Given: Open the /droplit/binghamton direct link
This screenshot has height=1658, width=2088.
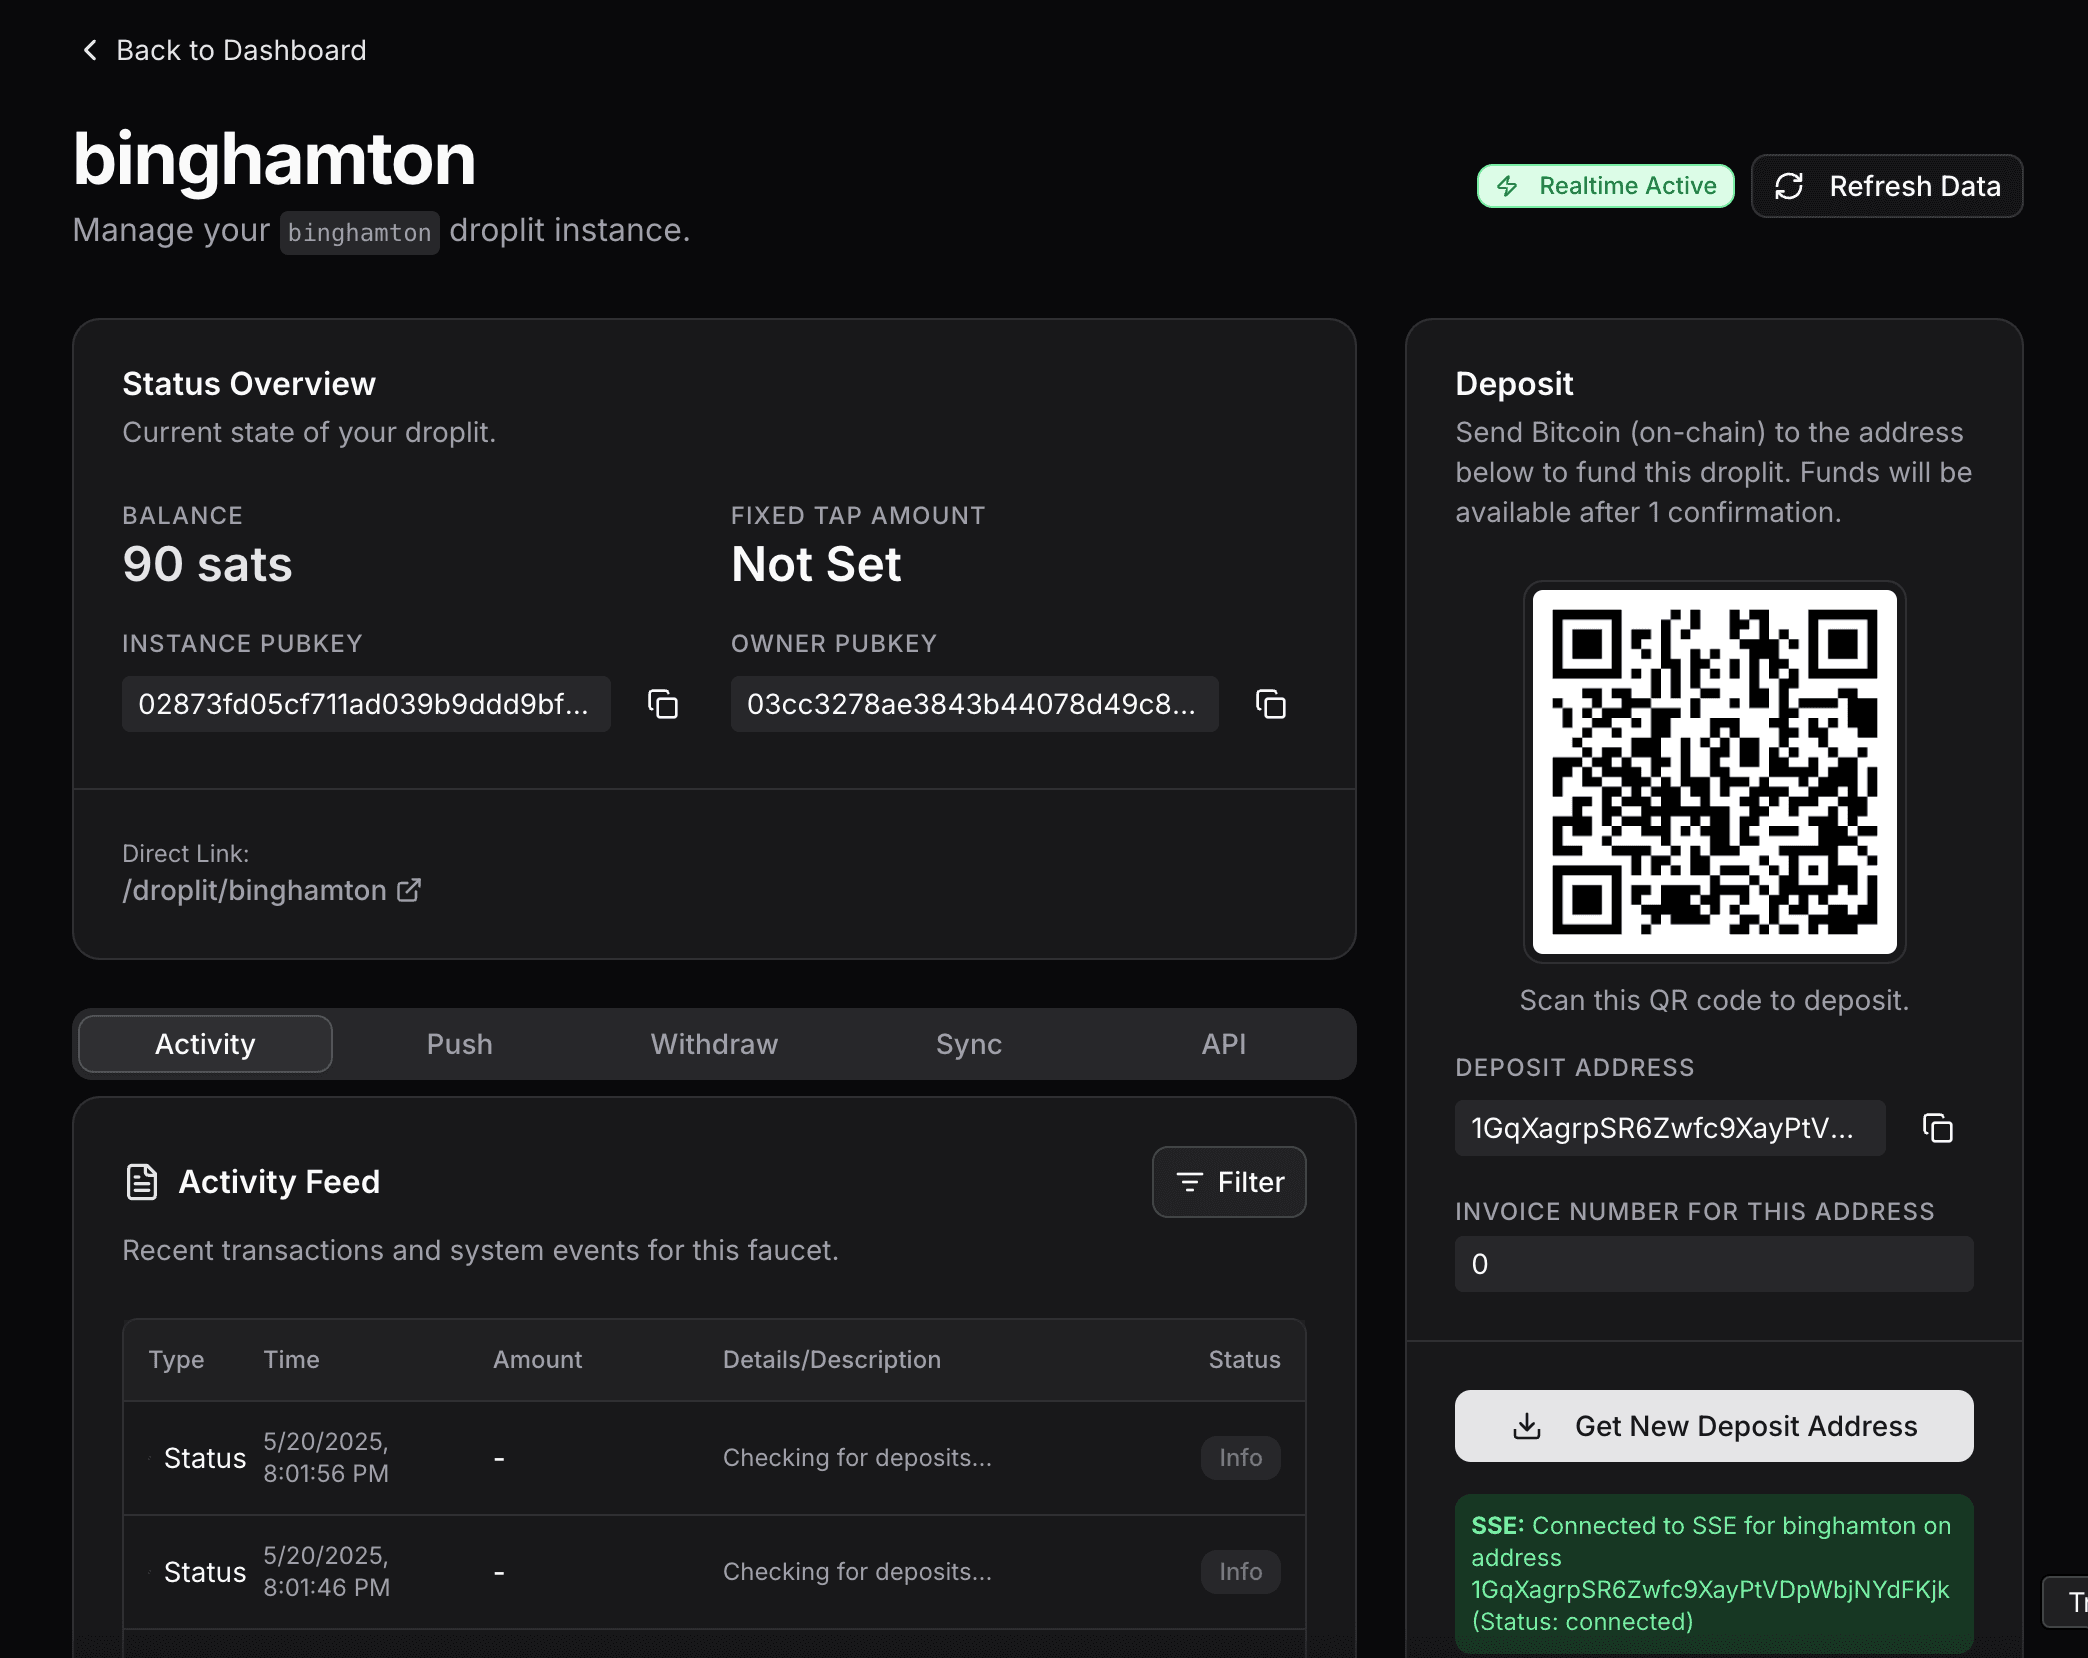Looking at the screenshot, I should (x=254, y=890).
